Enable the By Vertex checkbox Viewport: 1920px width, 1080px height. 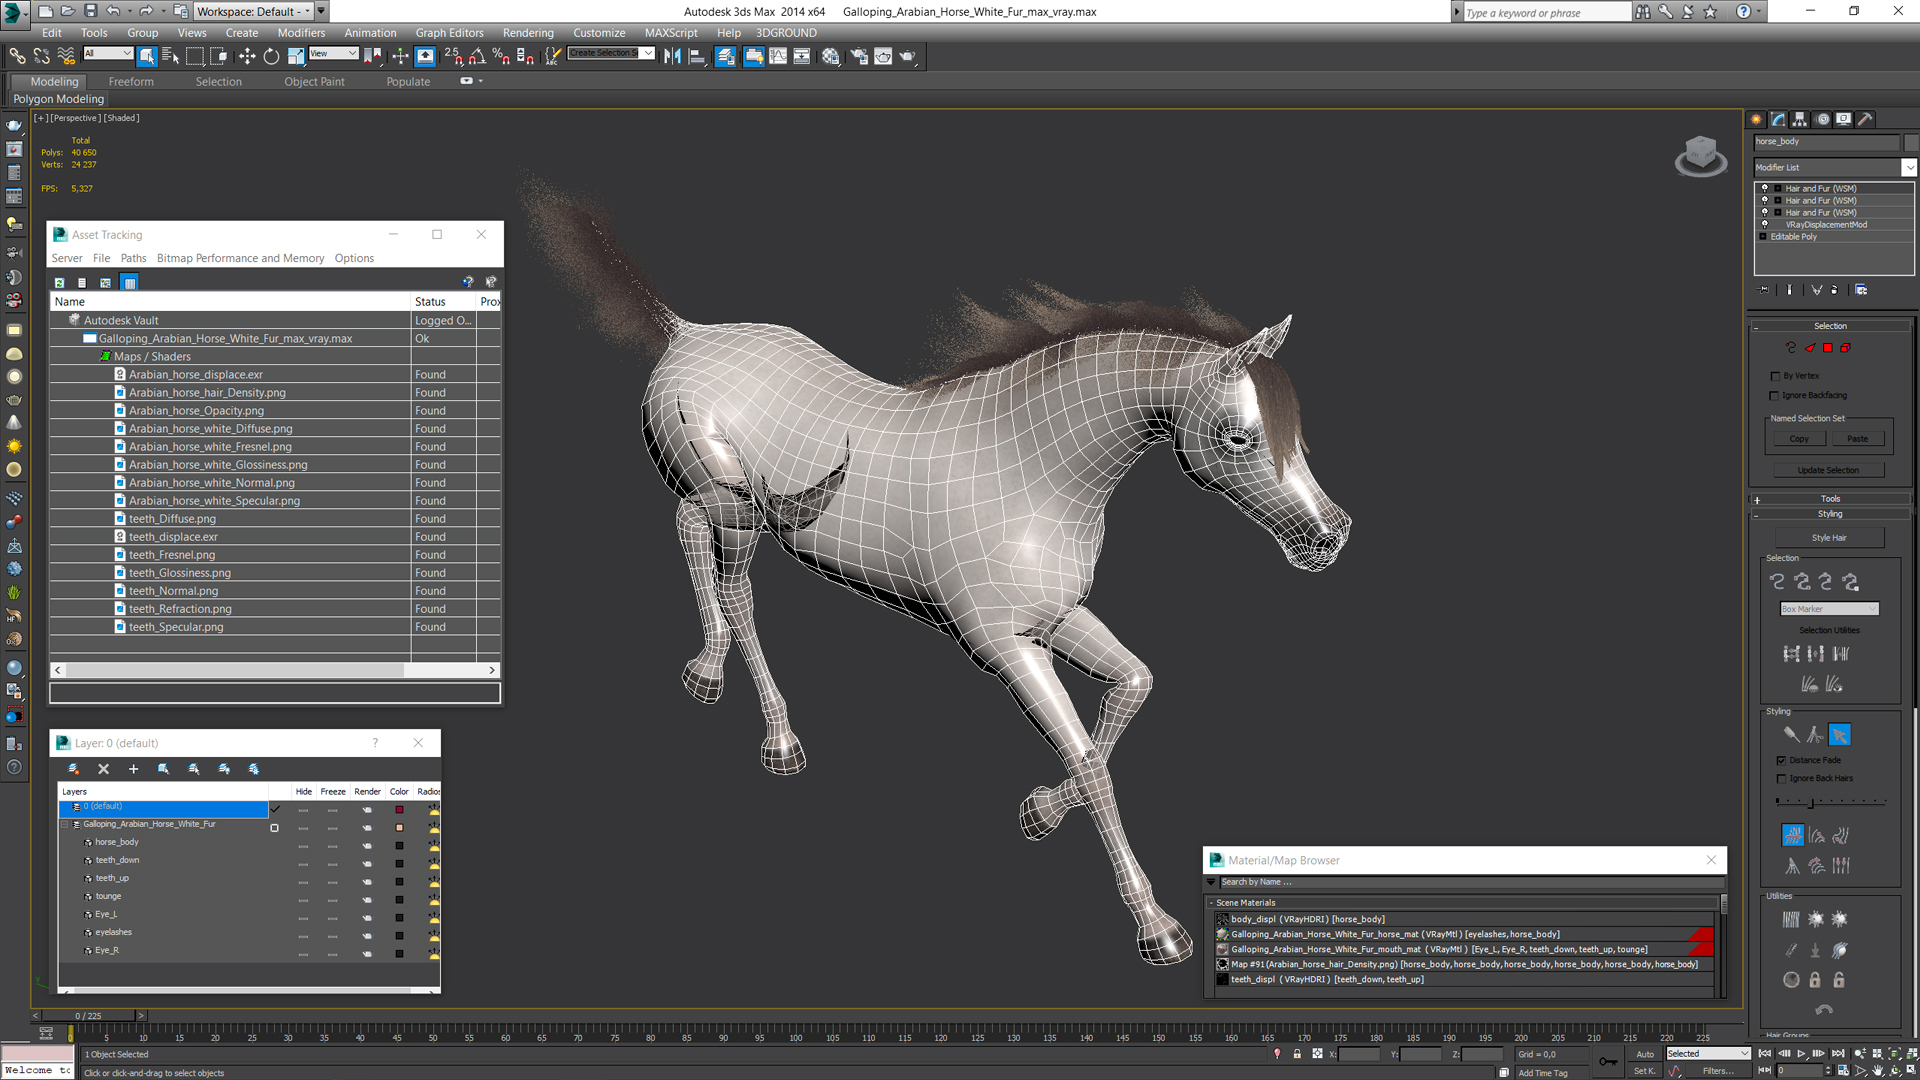[x=1775, y=376]
